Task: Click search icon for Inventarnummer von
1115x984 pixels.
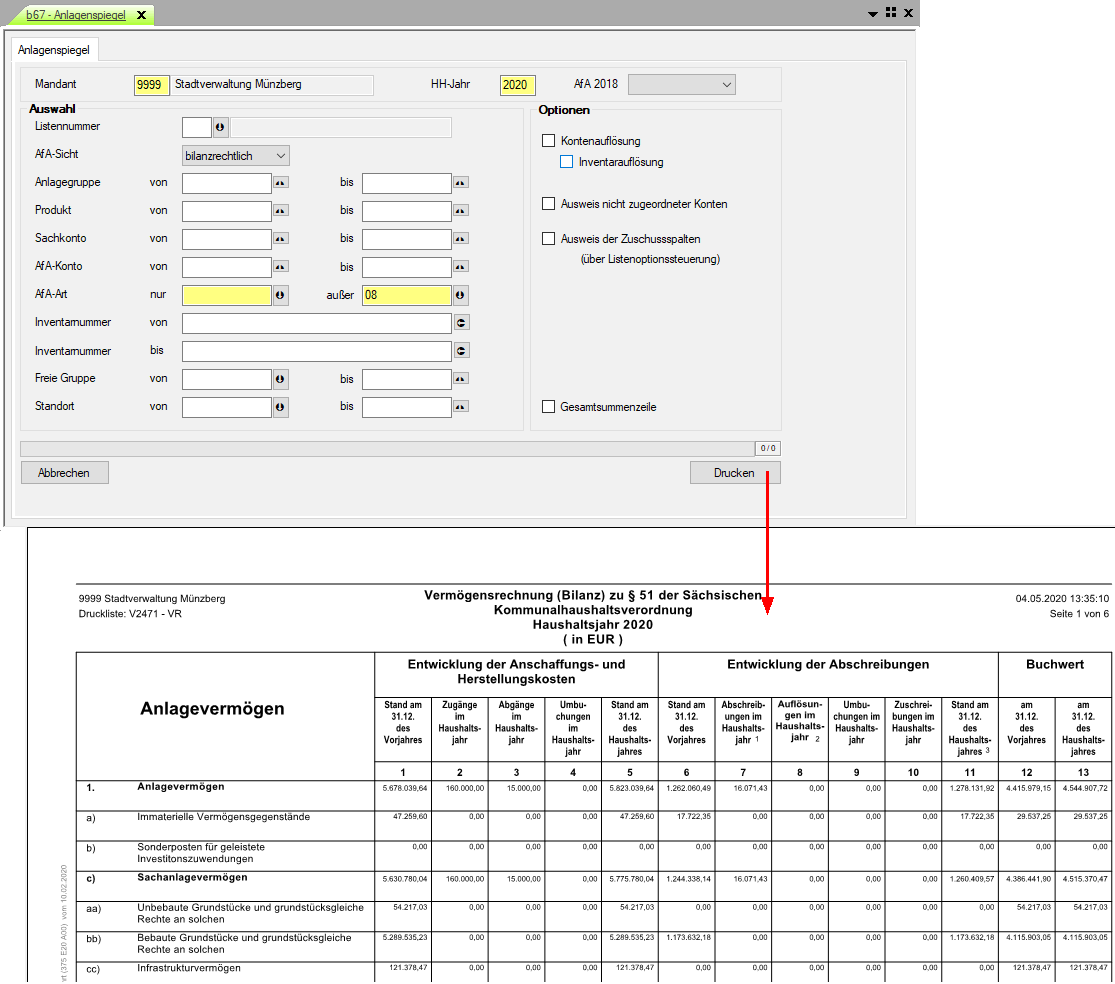Action: point(461,323)
